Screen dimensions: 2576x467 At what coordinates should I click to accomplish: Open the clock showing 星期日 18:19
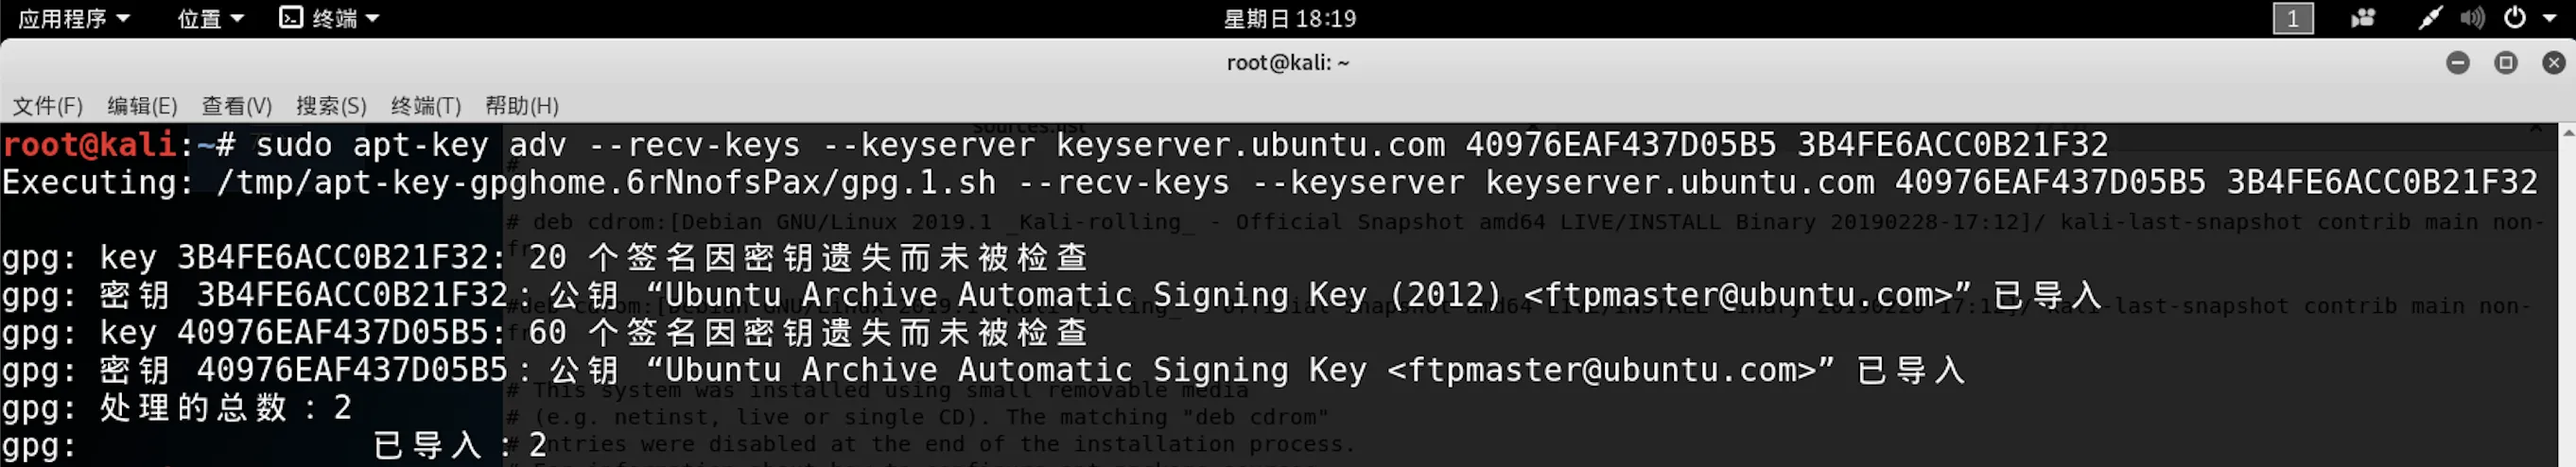(x=1289, y=18)
